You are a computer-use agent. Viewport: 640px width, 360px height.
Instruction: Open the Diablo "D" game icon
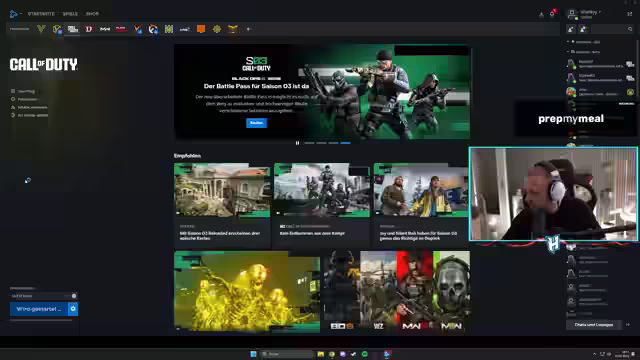point(89,29)
